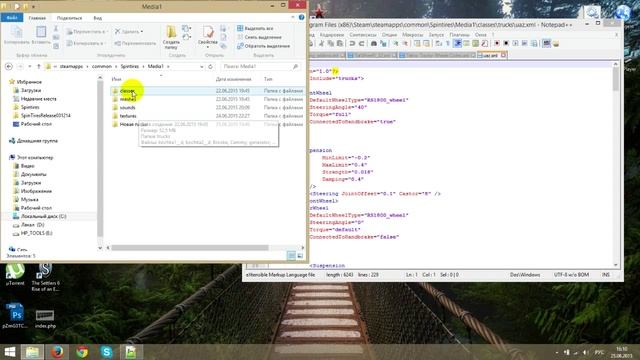Screen dimensions: 640x360
Task: Click Undo icon in Notepad++ toolbar
Action: [x=352, y=44]
